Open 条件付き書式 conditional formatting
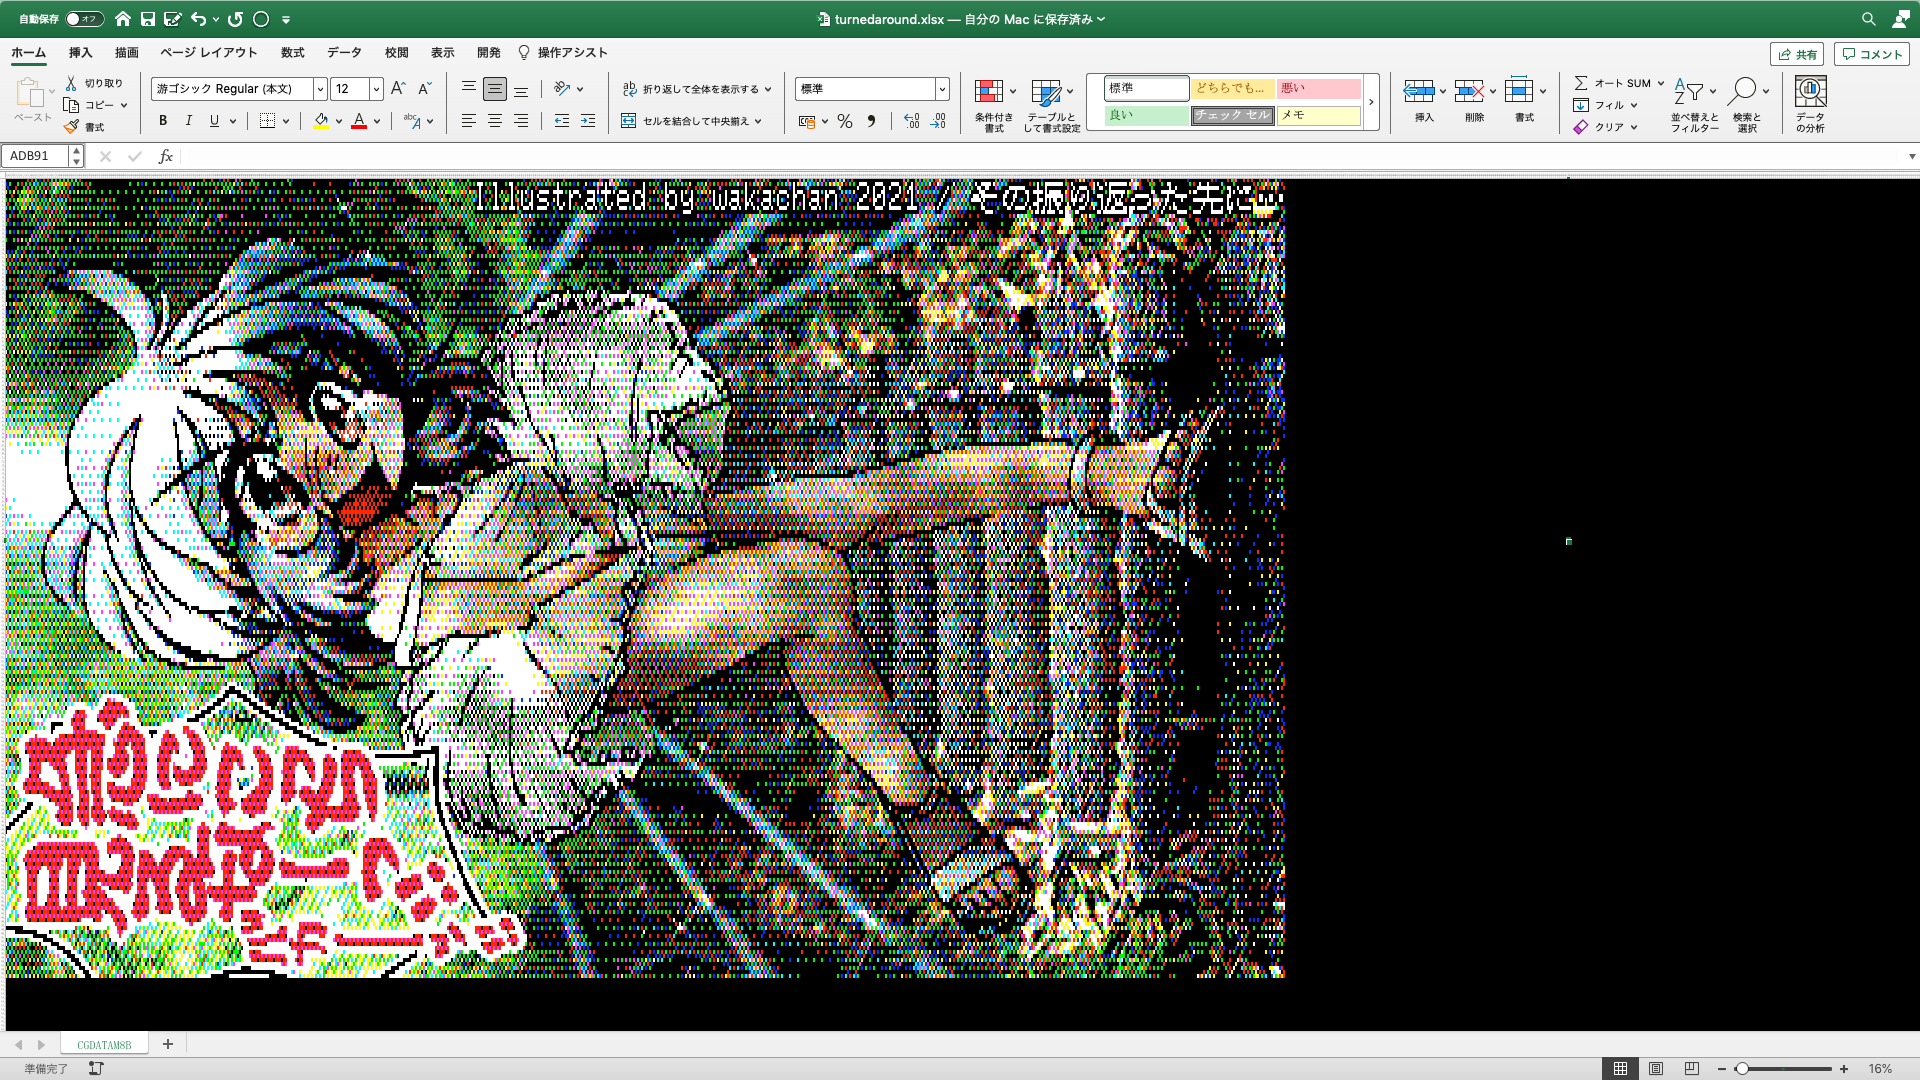 click(x=994, y=105)
